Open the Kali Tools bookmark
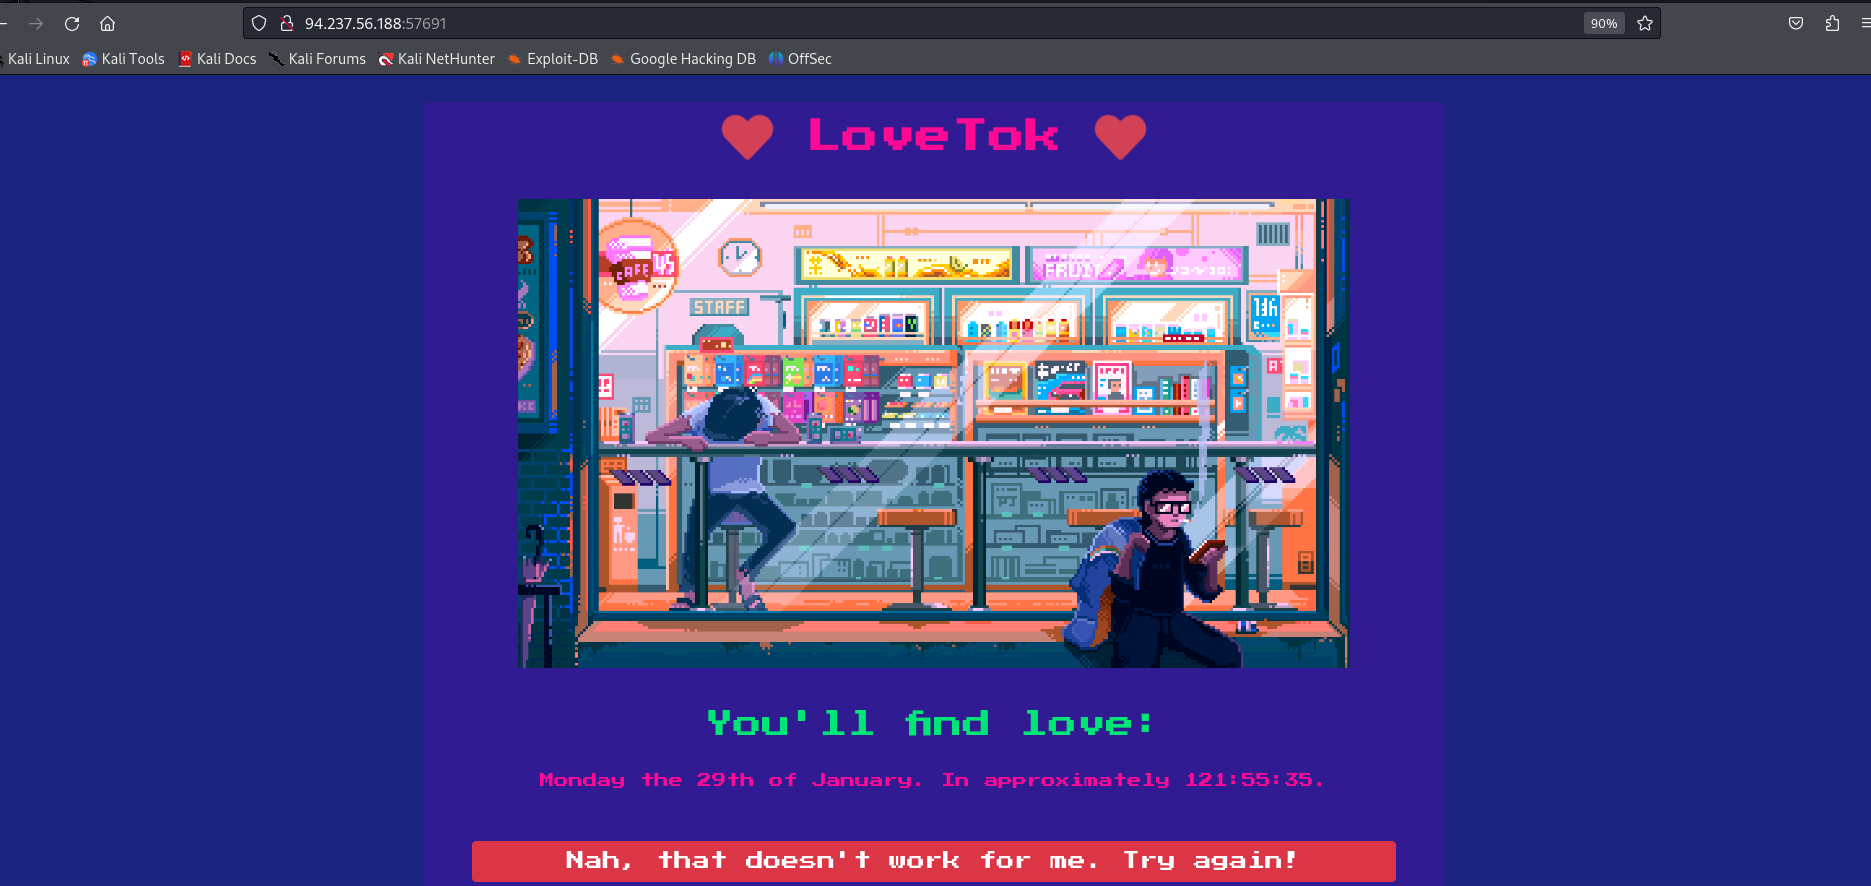 click(x=124, y=59)
